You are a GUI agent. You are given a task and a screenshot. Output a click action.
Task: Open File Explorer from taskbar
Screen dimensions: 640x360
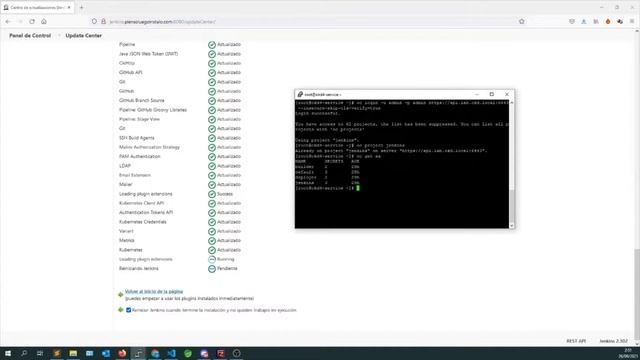coord(73,353)
